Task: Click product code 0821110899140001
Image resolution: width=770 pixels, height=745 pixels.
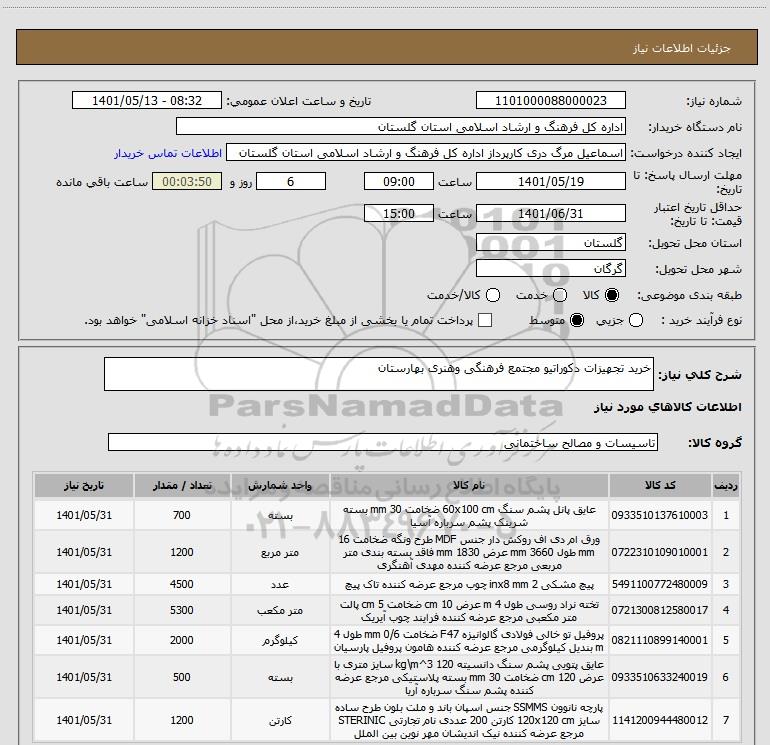Action: tap(660, 640)
